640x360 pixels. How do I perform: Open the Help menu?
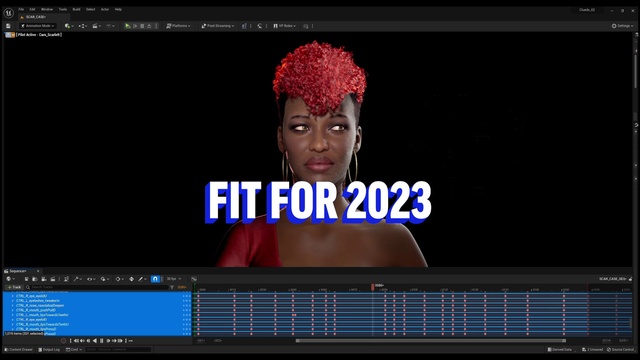tap(118, 9)
